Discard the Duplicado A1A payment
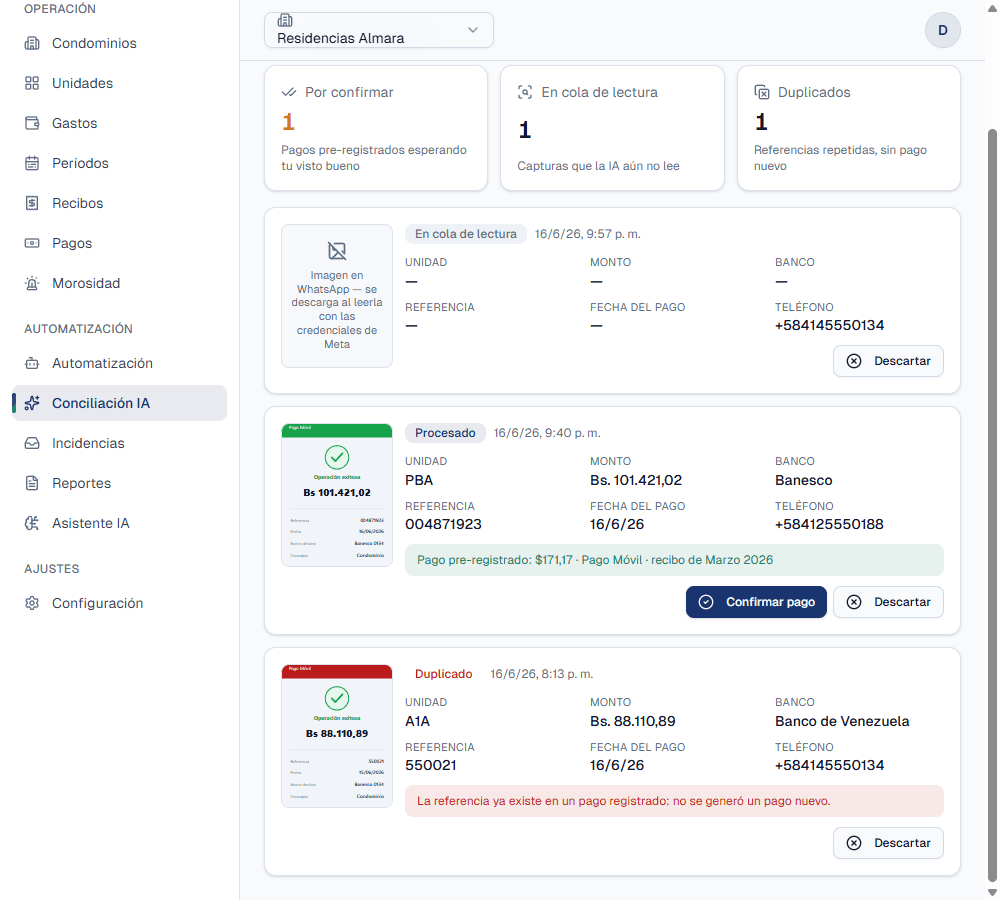This screenshot has height=900, width=1000. (x=888, y=843)
